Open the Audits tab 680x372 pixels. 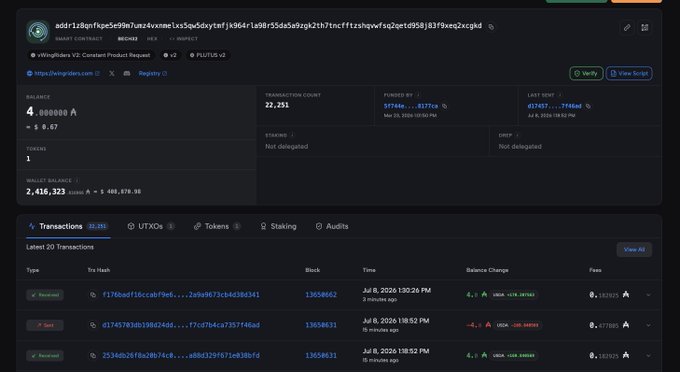[x=332, y=226]
